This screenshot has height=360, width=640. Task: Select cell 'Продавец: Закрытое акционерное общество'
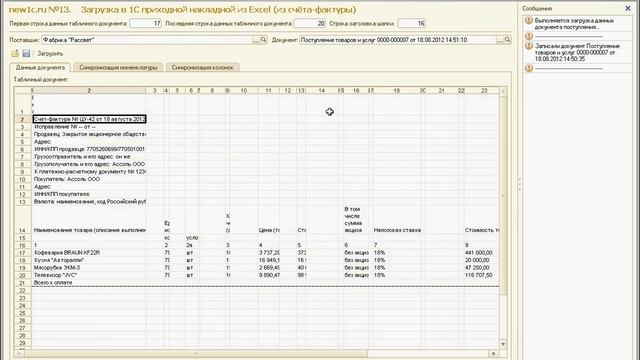[89, 134]
